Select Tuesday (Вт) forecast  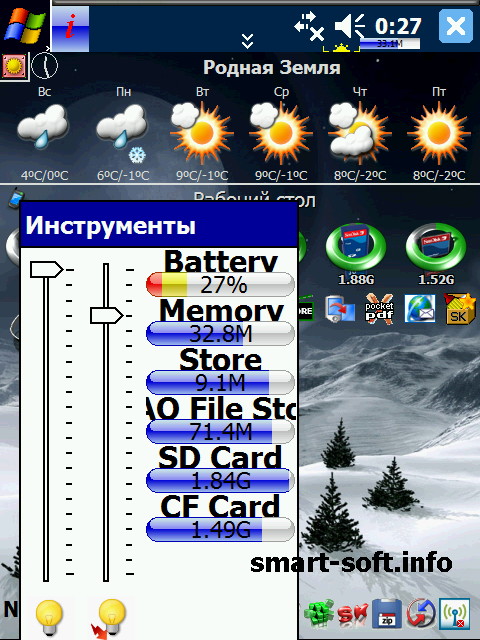[202, 135]
